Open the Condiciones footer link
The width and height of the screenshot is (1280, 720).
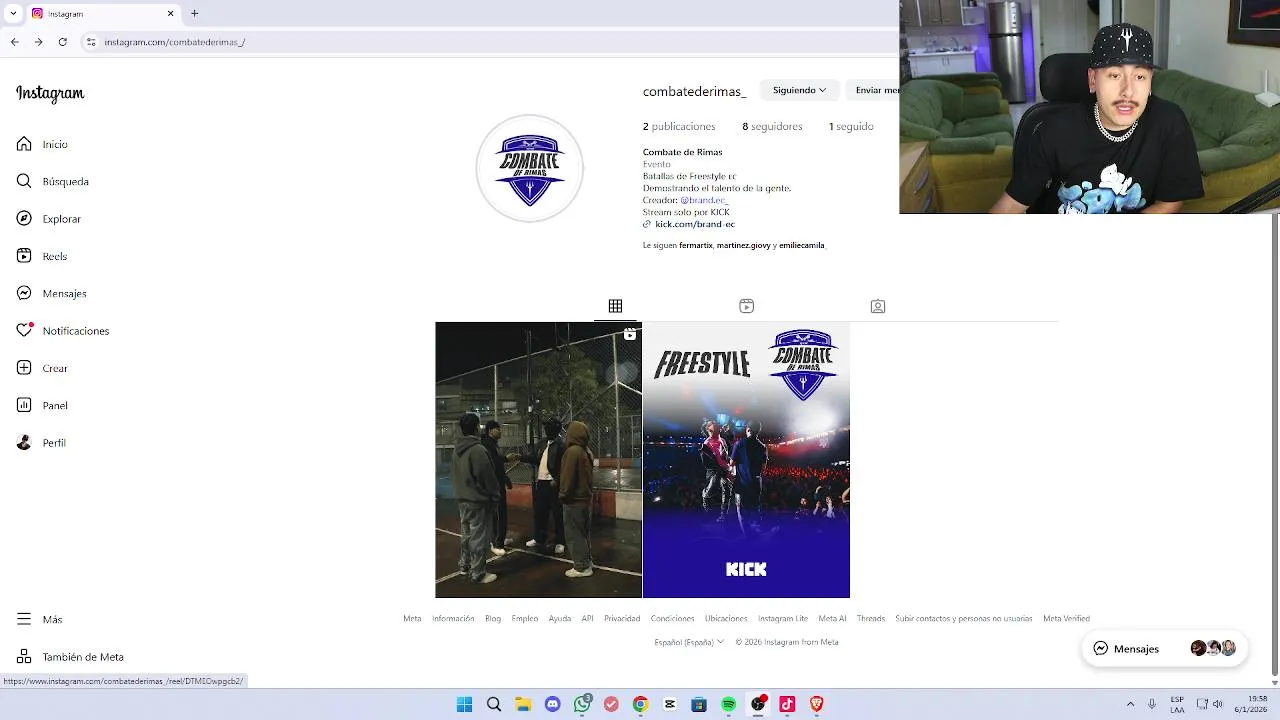[x=672, y=619]
